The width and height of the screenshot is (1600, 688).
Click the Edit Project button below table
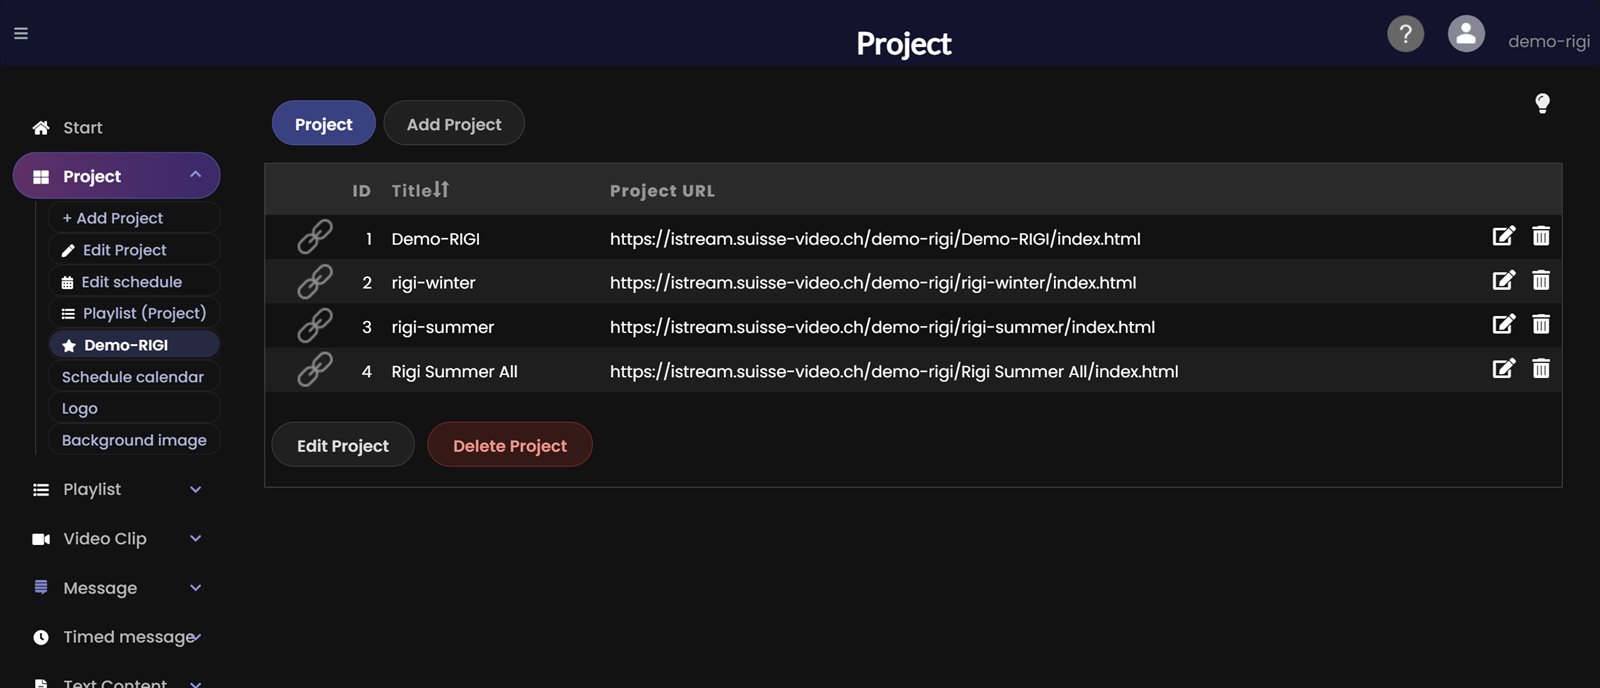coord(343,445)
